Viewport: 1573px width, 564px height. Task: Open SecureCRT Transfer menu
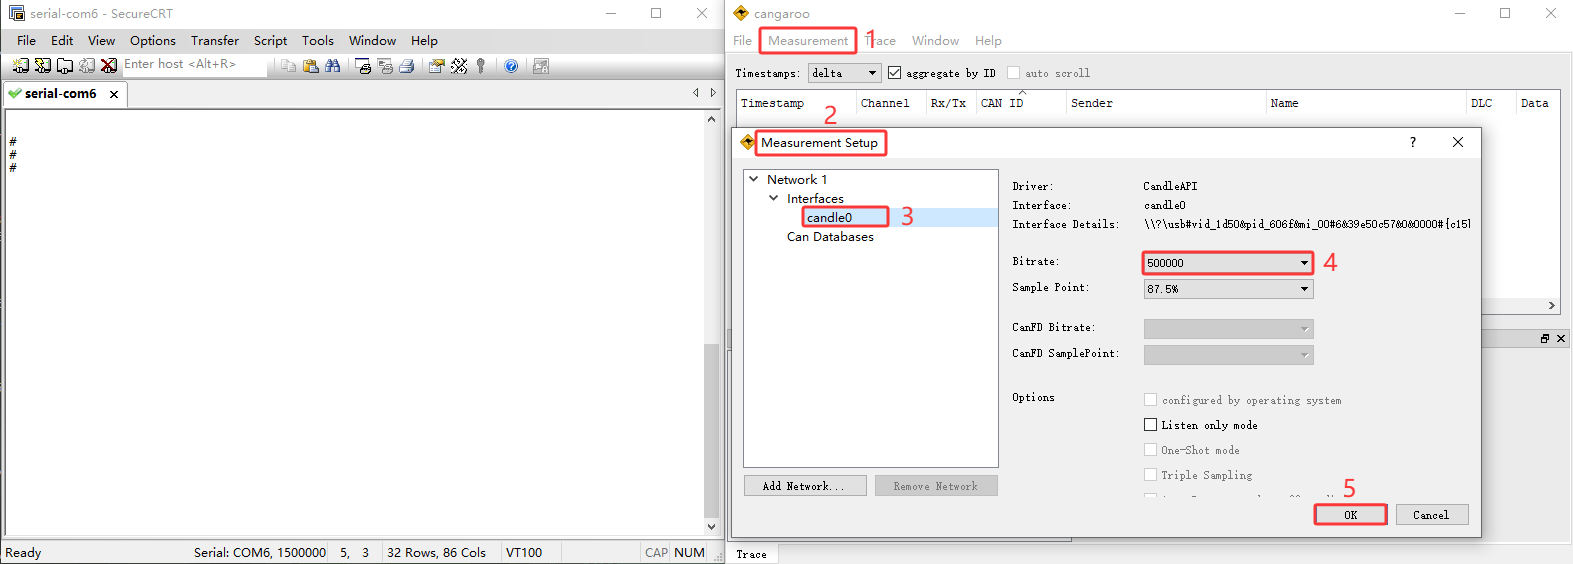[215, 41]
